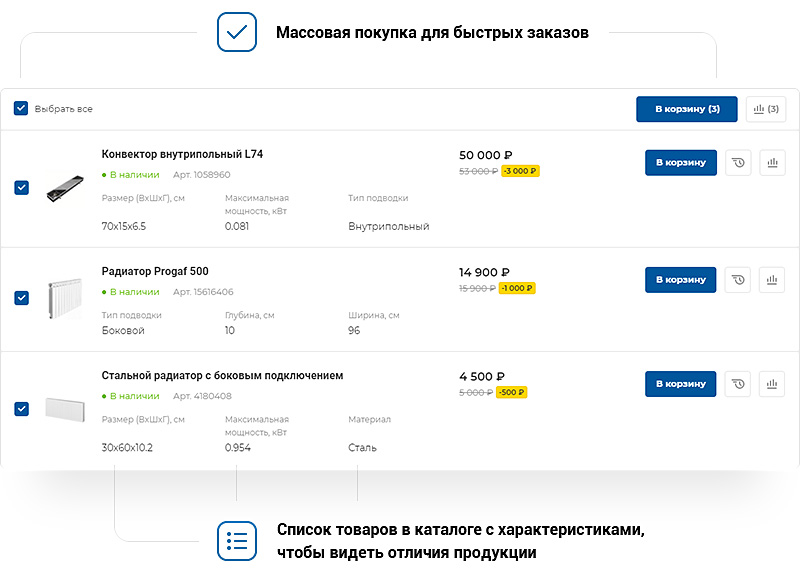This screenshot has height=577, width=800.
Task: Click blue checkmark icon above Массовая покупка
Action: pos(237,33)
